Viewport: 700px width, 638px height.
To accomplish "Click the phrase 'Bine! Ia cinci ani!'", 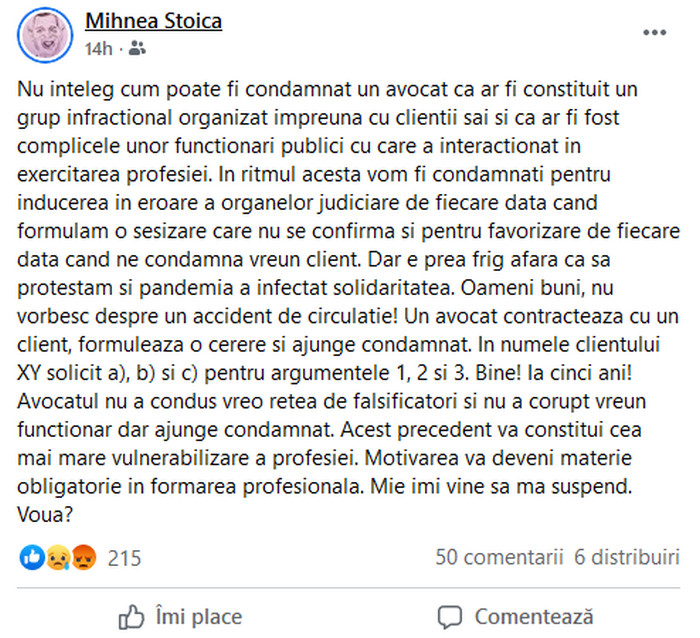I will tap(554, 373).
